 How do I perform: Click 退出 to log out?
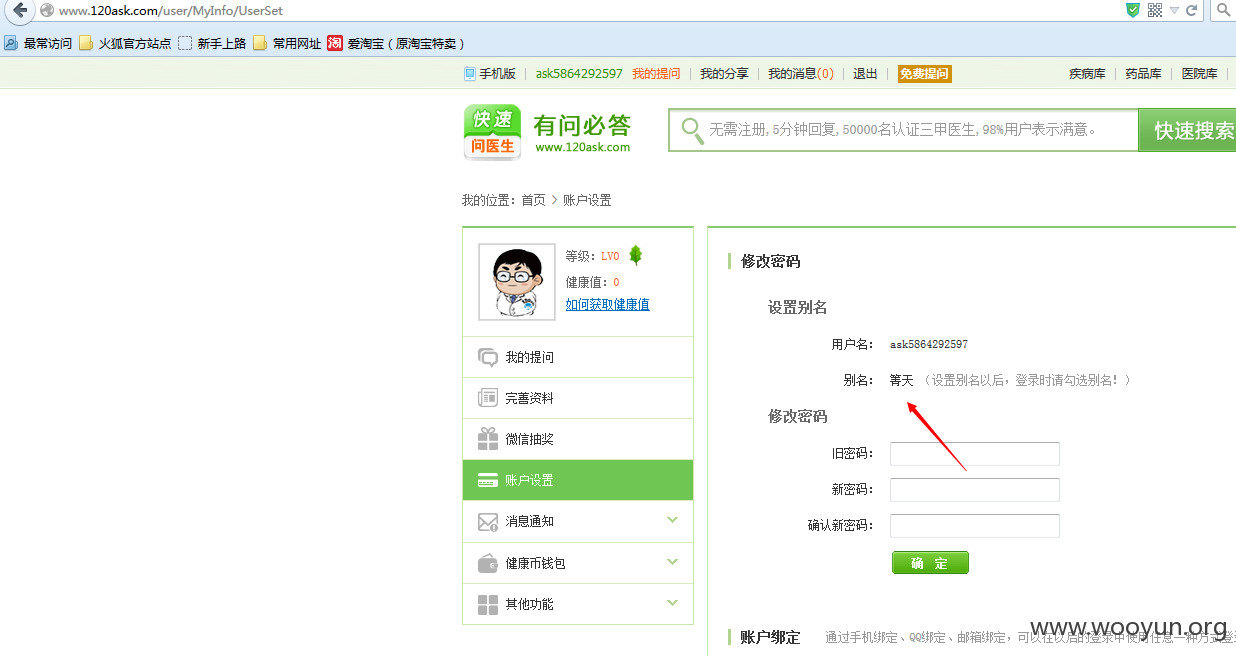pos(865,74)
